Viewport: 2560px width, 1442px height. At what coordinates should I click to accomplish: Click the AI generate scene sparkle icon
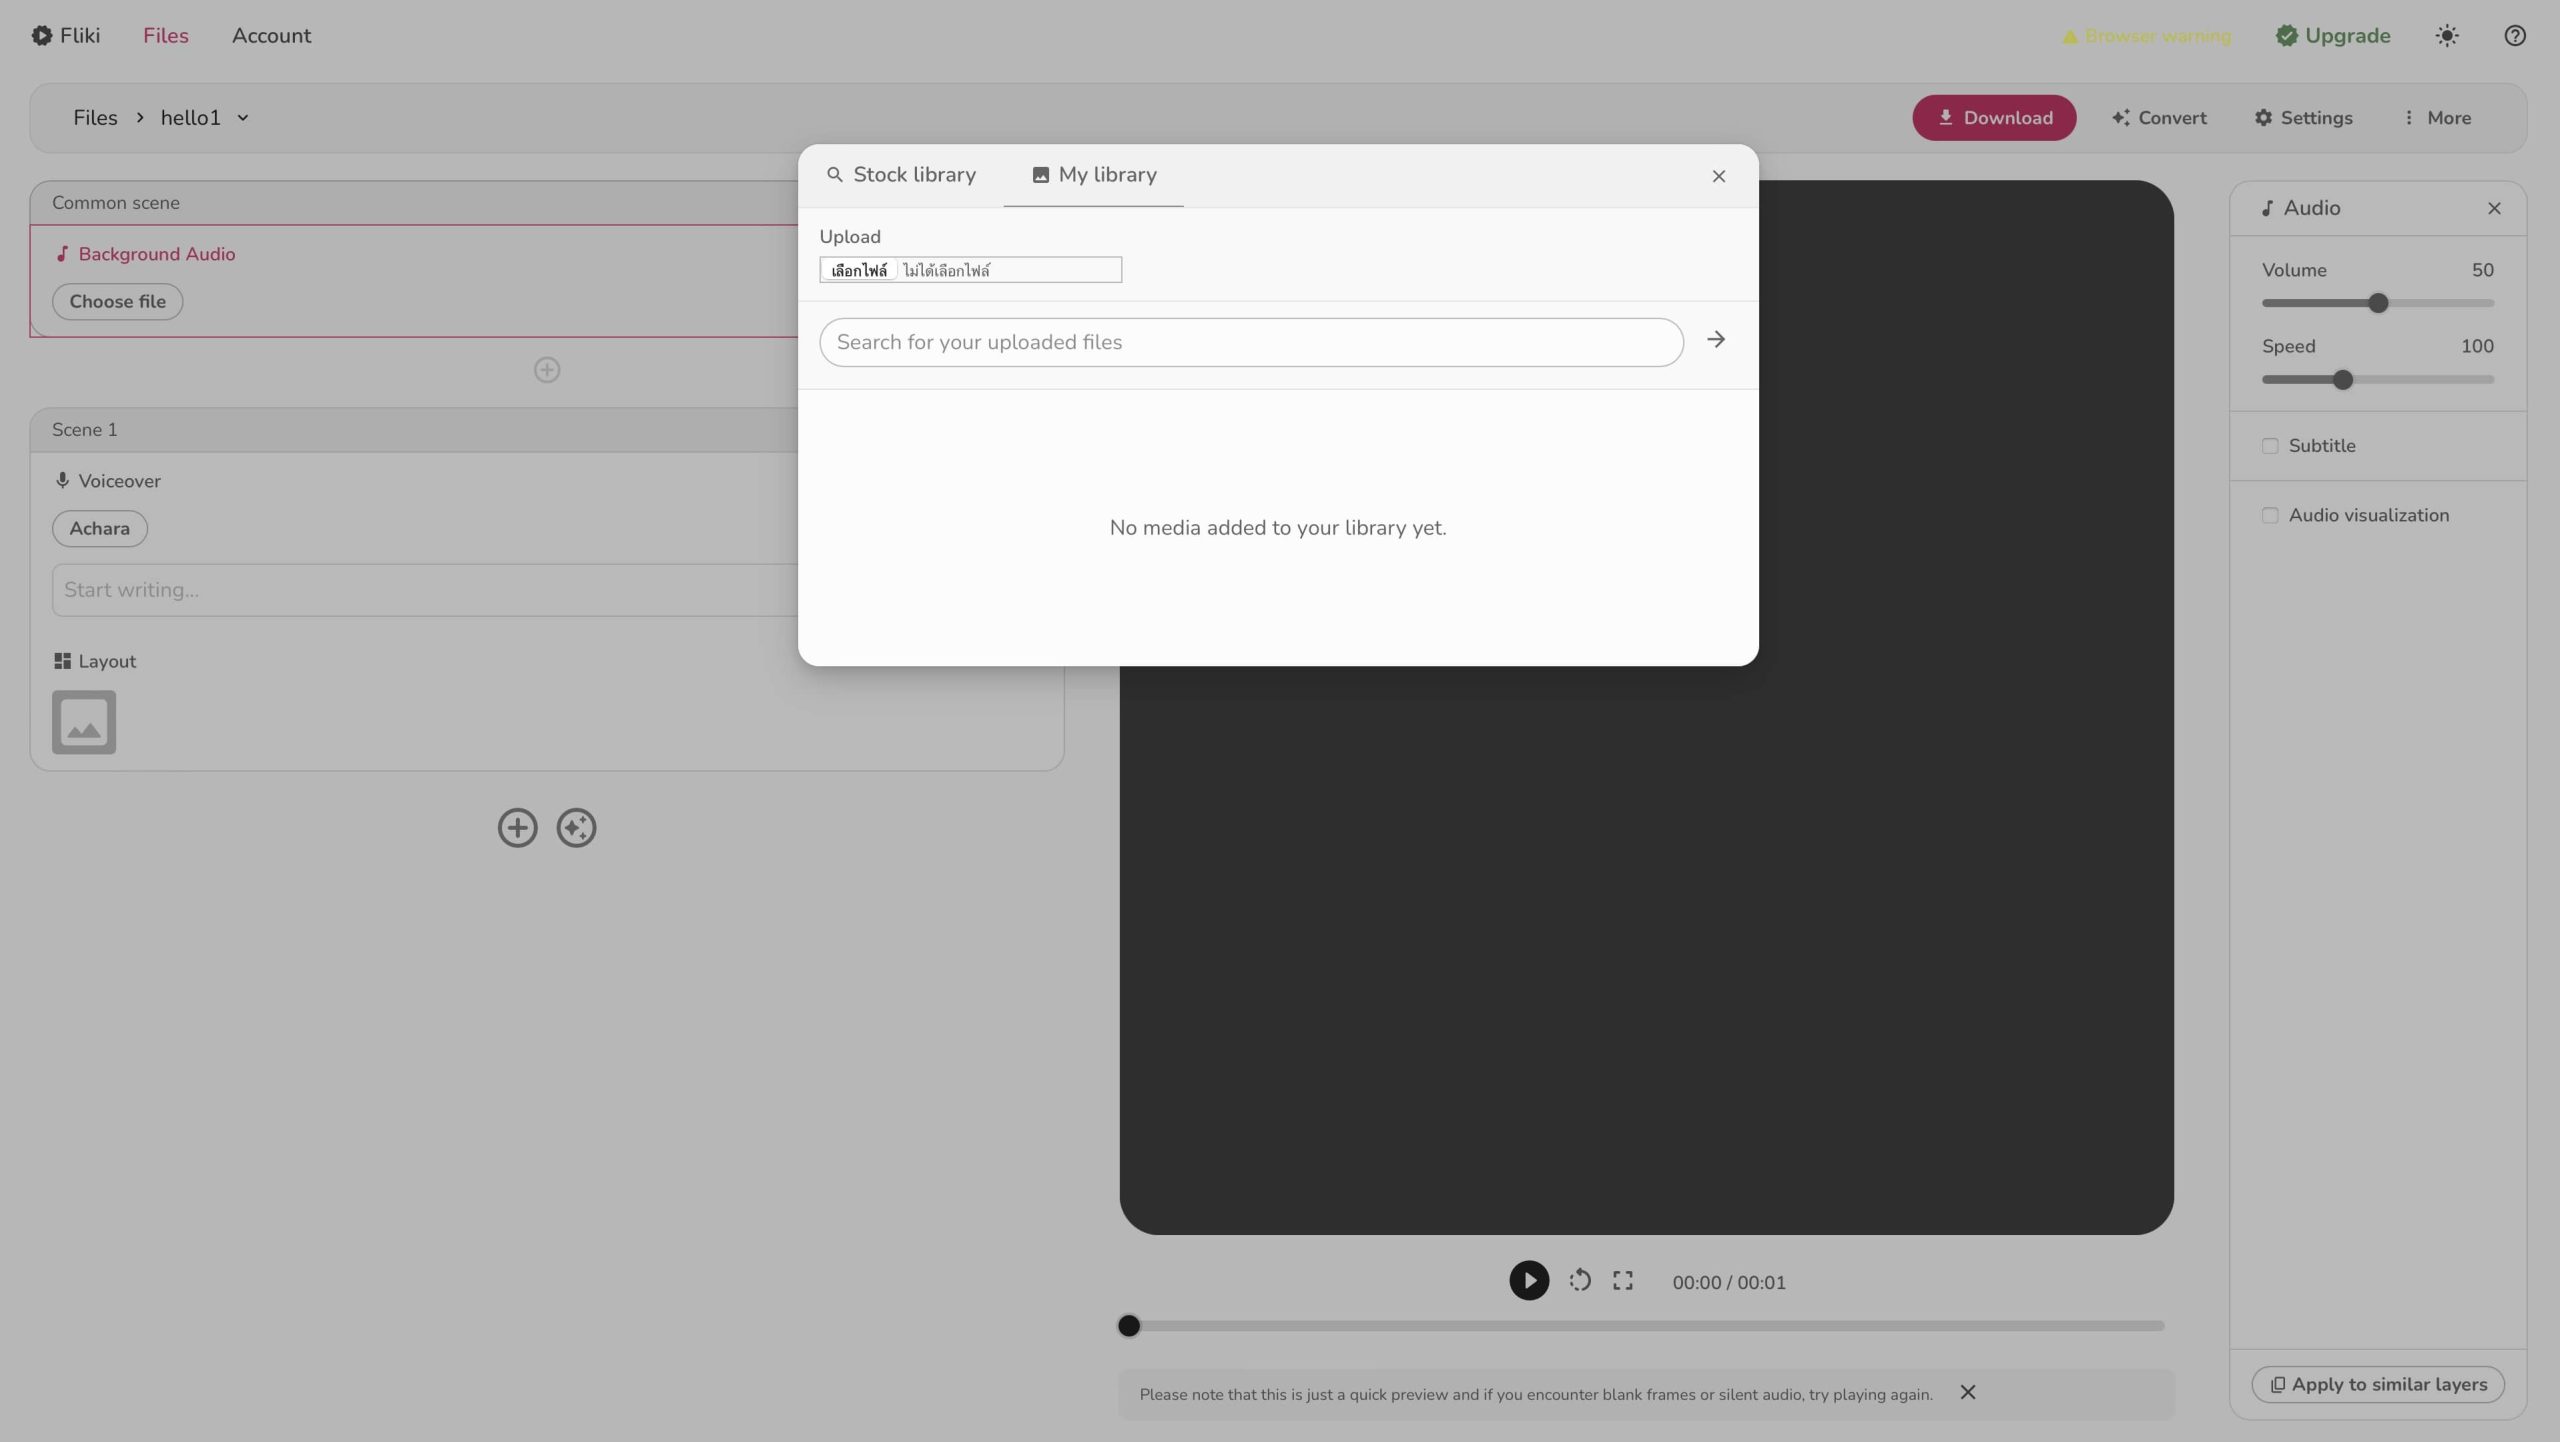[x=576, y=828]
